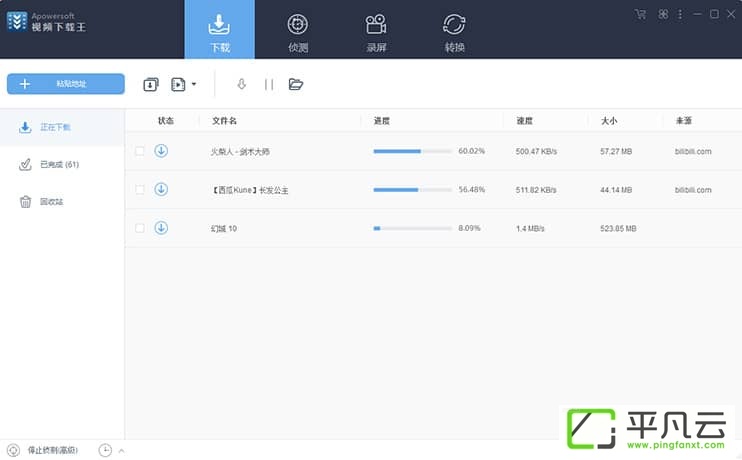Click file name 【西瓜Kune】长发公主
Viewport: 742px width, 460px height.
[249, 190]
